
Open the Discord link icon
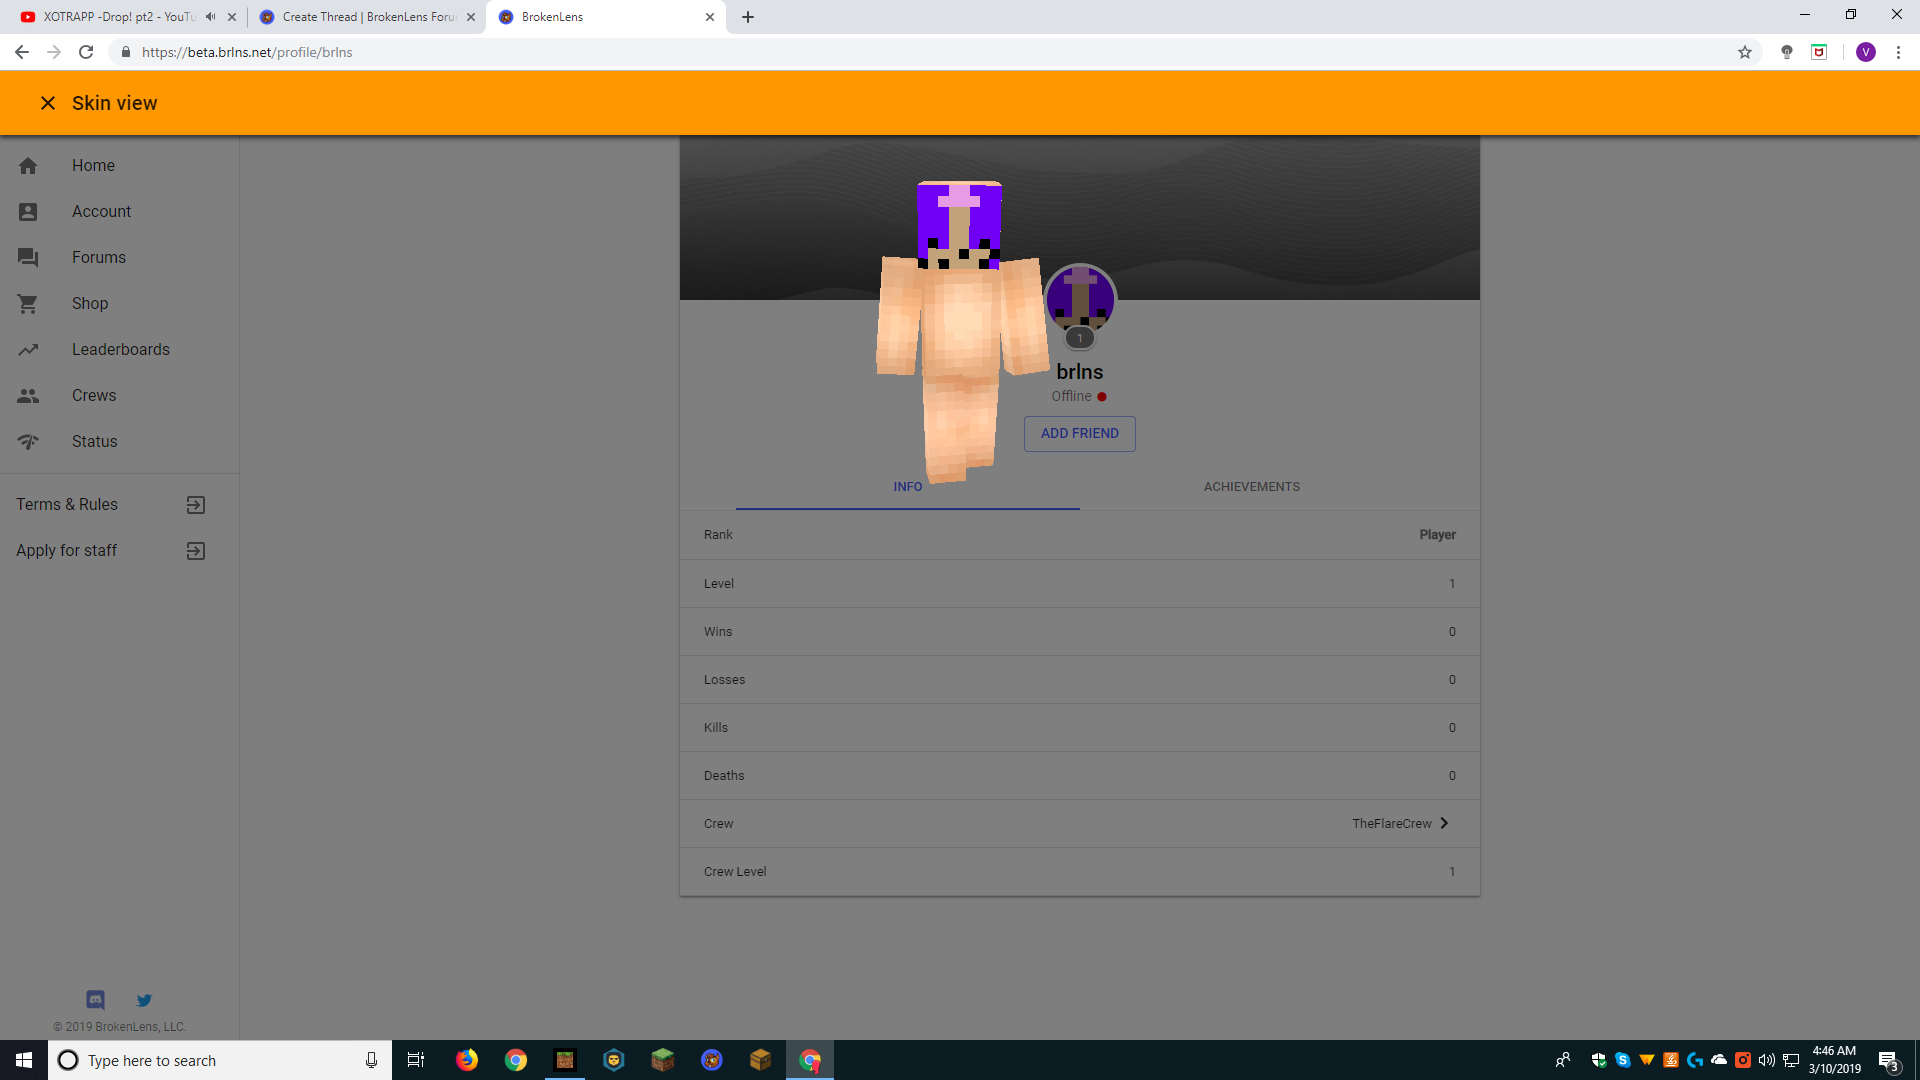(95, 1000)
